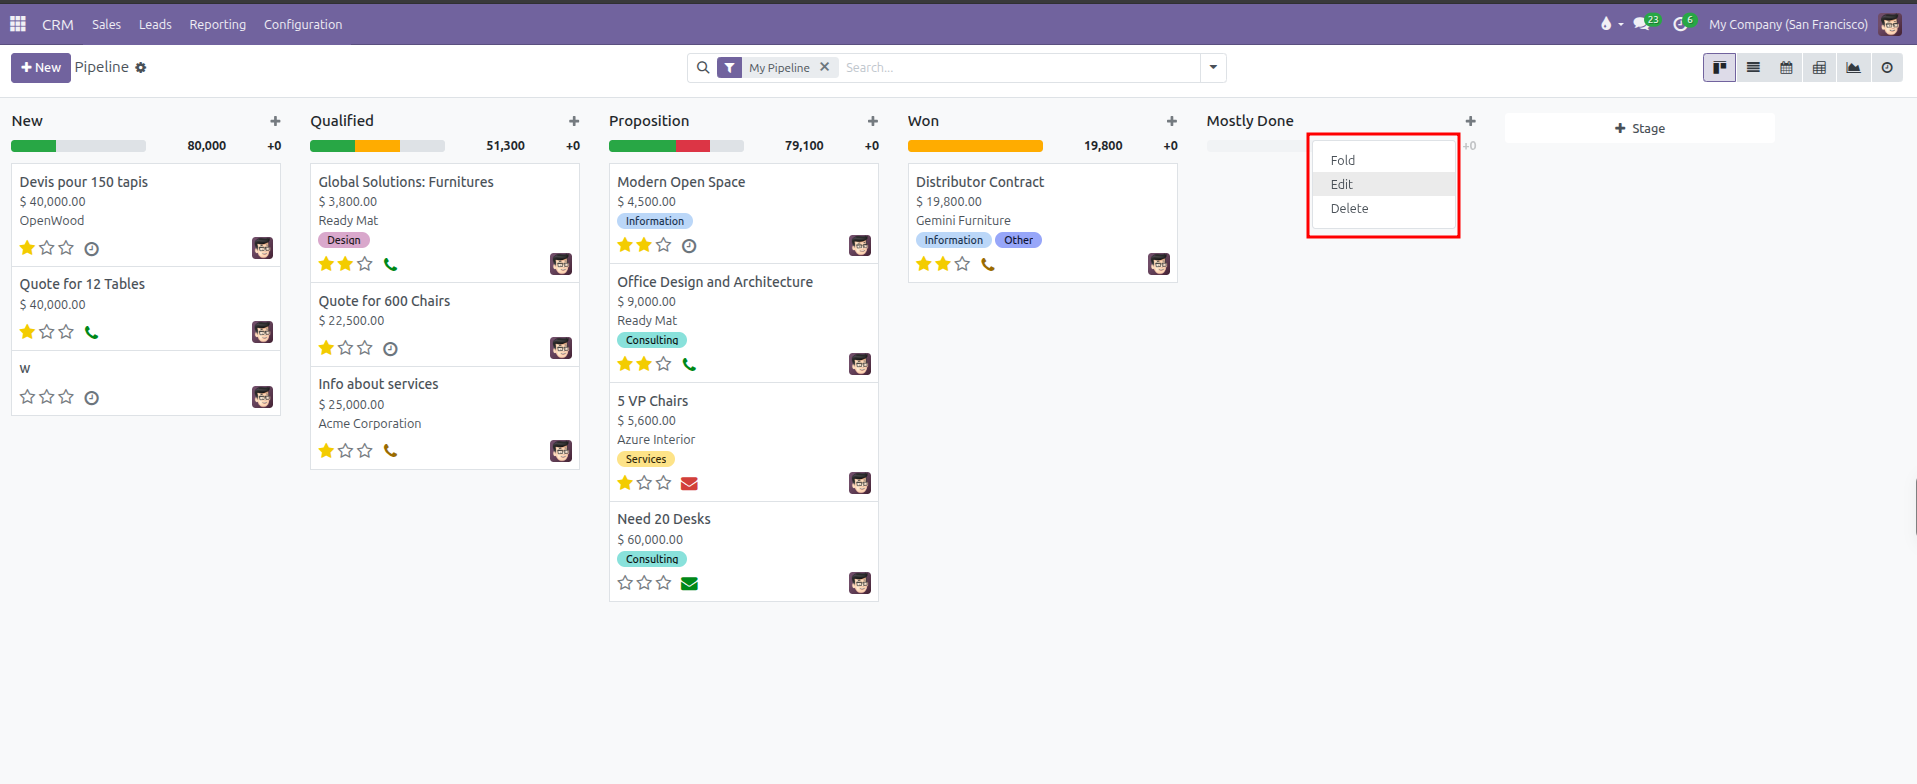This screenshot has width=1917, height=784.
Task: Switch to activity view clock icon
Action: tap(1887, 68)
